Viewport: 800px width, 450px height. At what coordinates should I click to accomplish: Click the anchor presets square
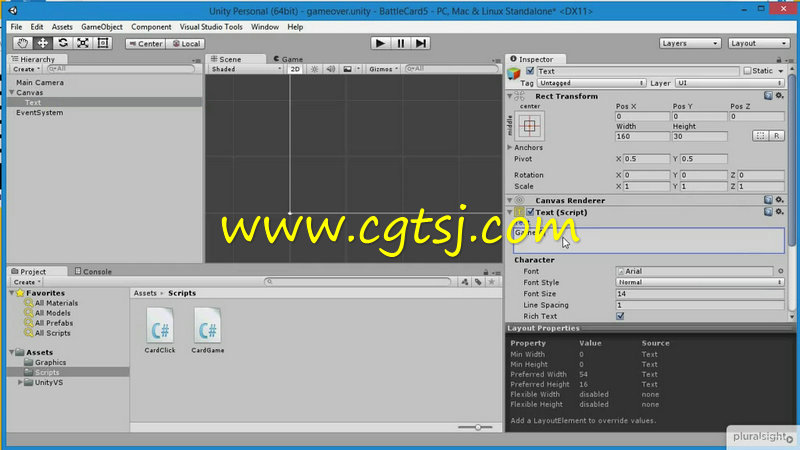pos(530,126)
